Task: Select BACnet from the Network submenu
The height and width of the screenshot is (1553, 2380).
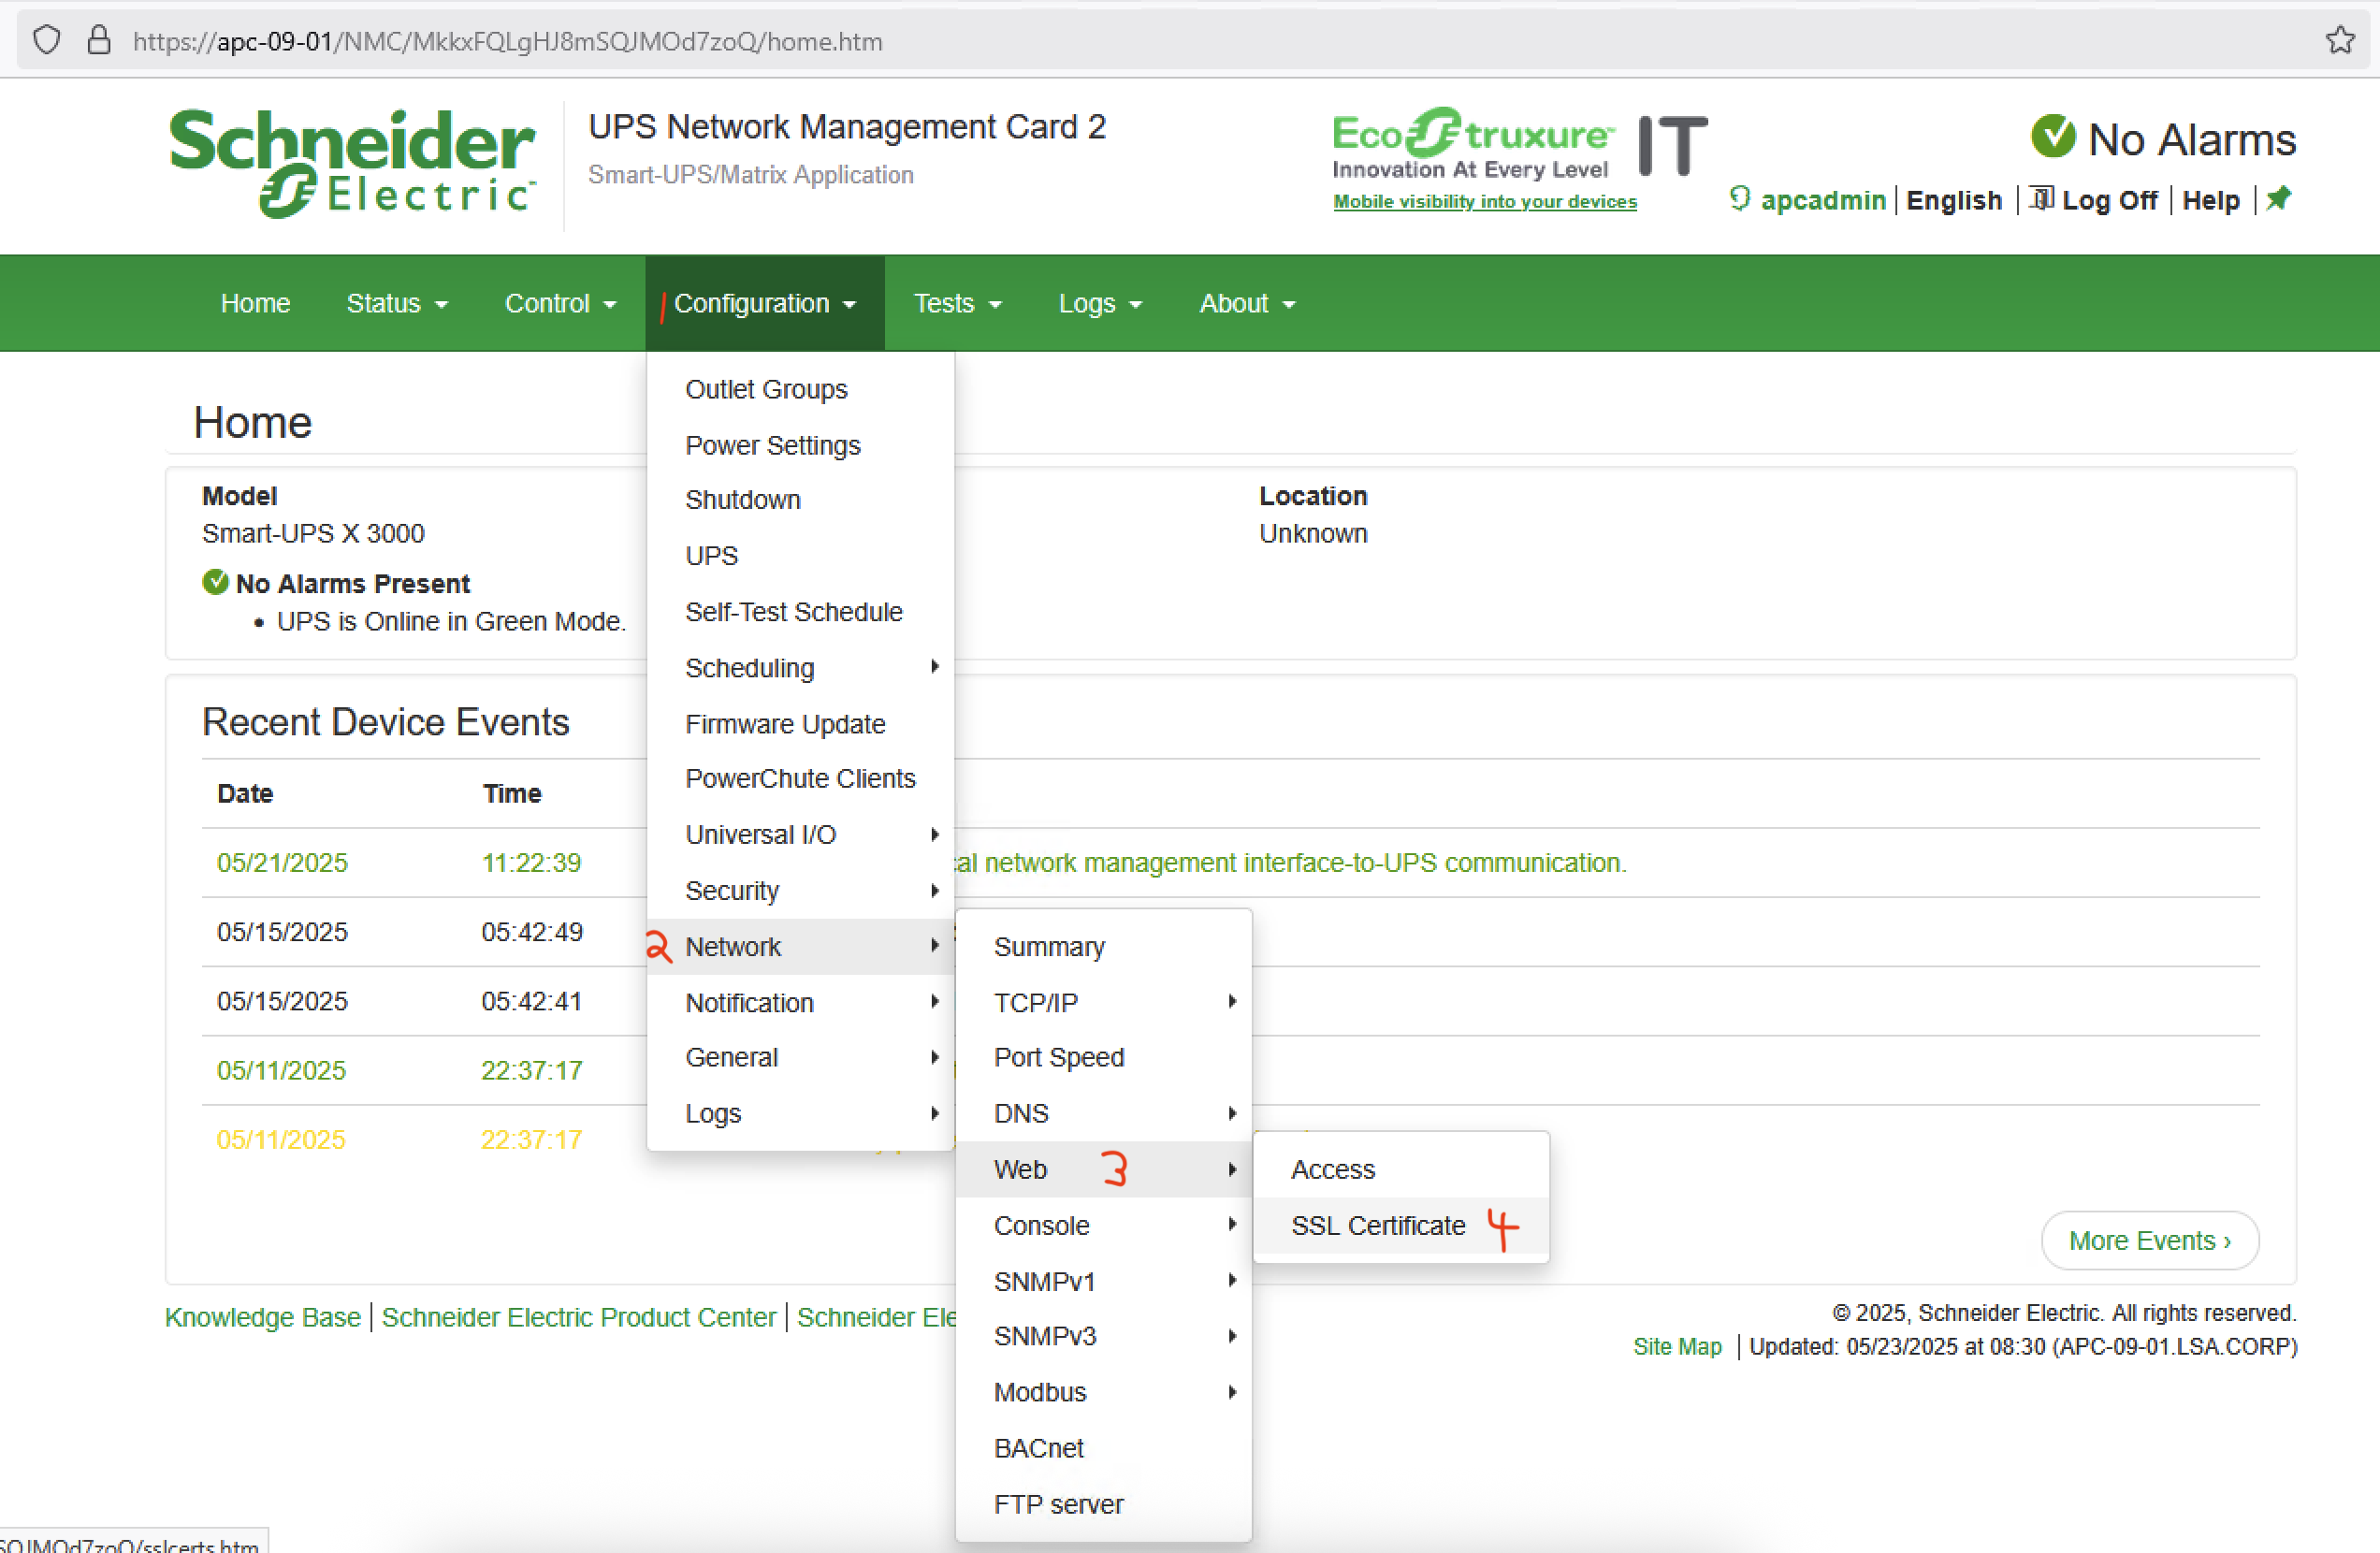Action: pyautogui.click(x=1104, y=1448)
